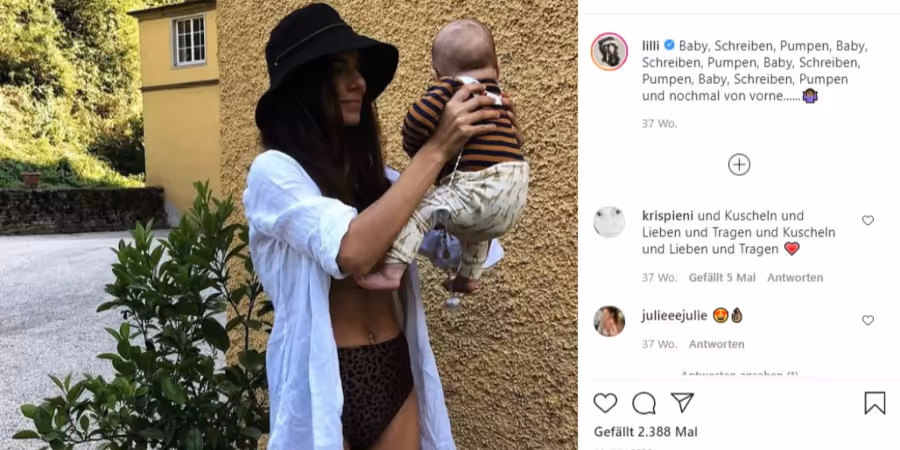Click the julieeejulie username link
The height and width of the screenshot is (450, 900).
pos(674,316)
